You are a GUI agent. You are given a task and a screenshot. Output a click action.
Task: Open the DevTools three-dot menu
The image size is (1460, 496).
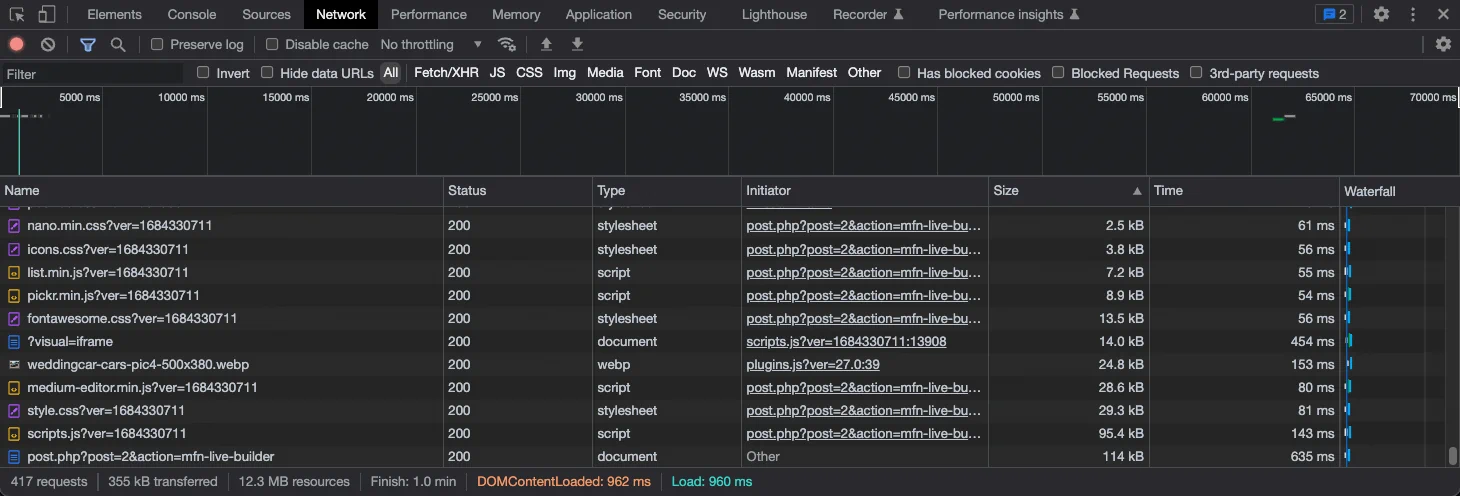[1413, 15]
